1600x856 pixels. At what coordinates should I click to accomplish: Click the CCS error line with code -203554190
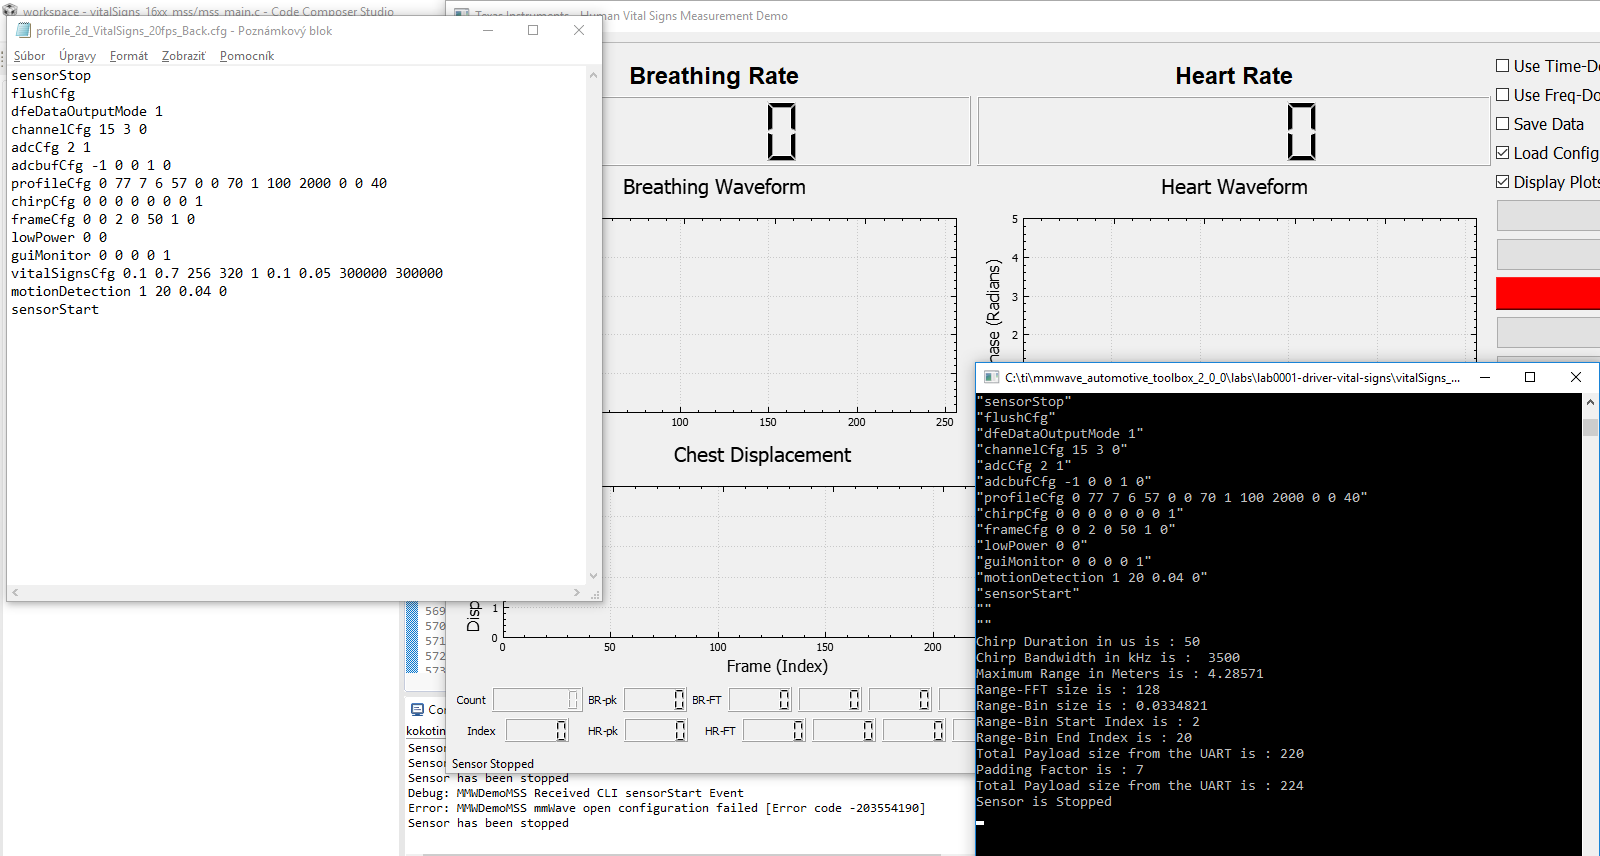tap(667, 808)
